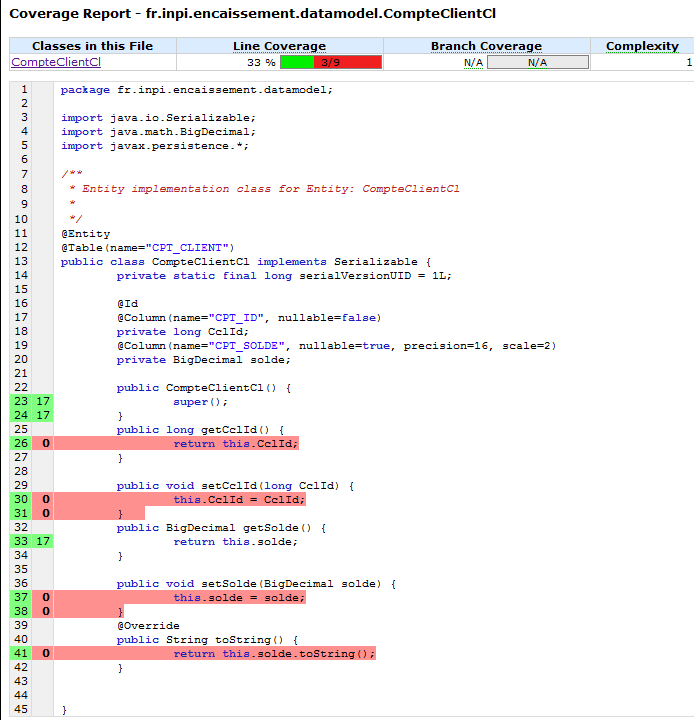This screenshot has height=720, width=694.
Task: Click the N/A branch coverage bar
Action: pos(537,62)
